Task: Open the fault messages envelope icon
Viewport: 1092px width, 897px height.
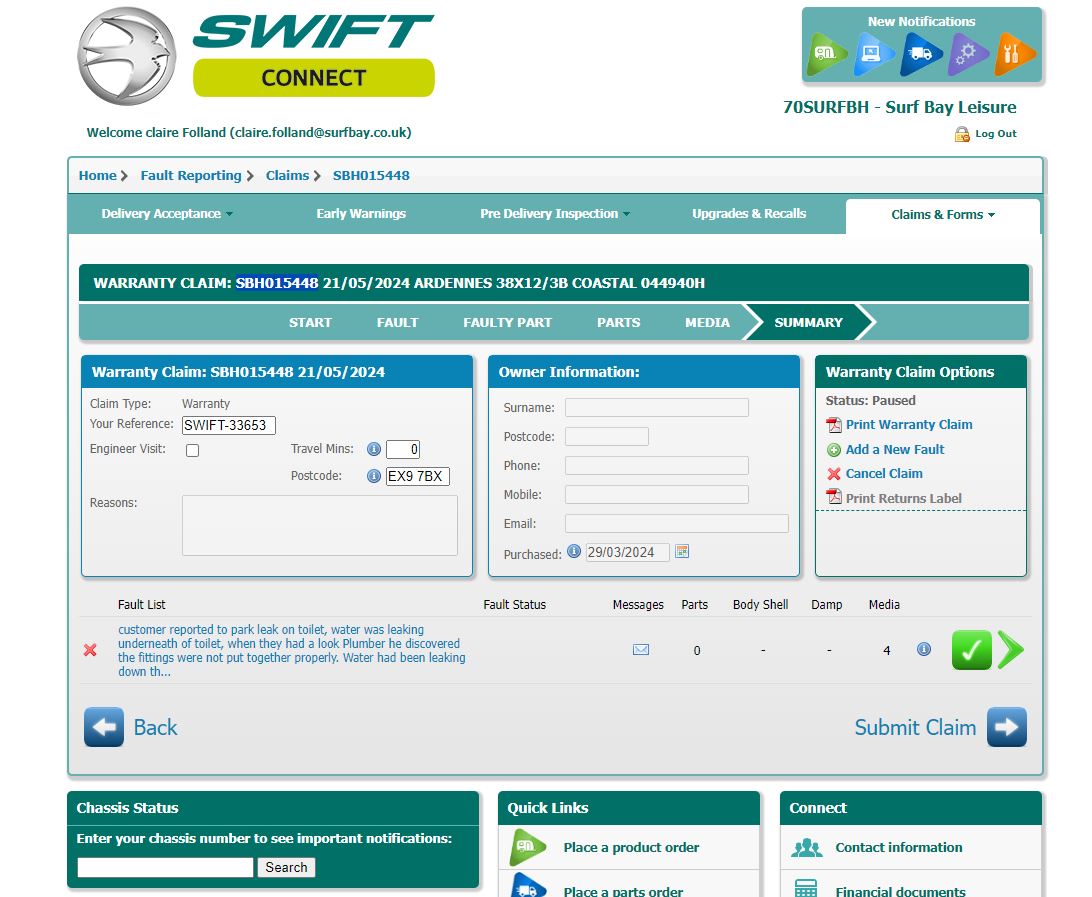Action: click(641, 650)
